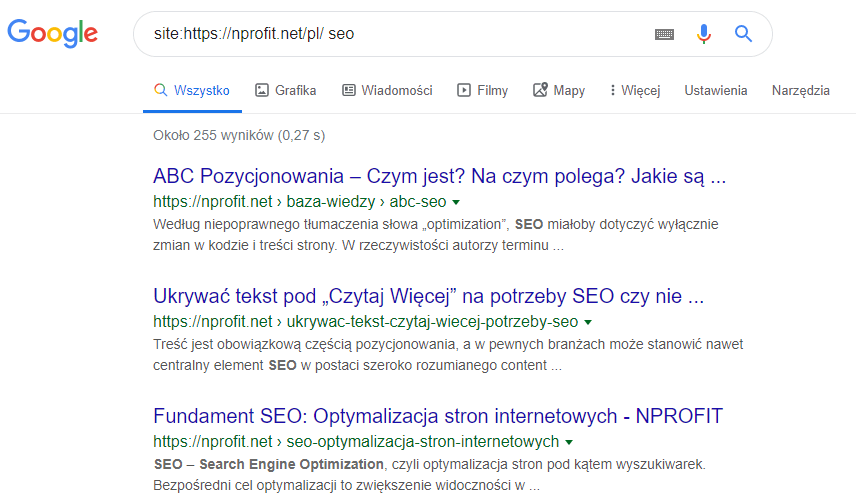
Task: Open the Ukrywać tekst pod Czytaj Więcej result
Action: click(x=429, y=297)
